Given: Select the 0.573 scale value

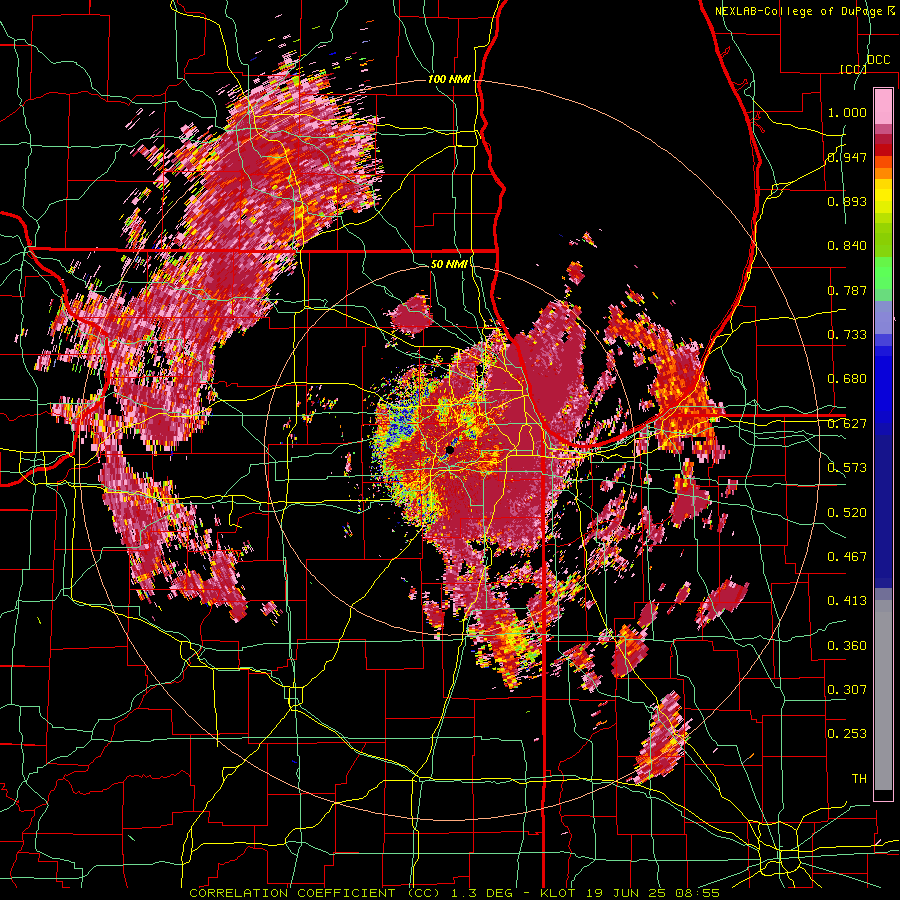Looking at the screenshot, I should 847,468.
